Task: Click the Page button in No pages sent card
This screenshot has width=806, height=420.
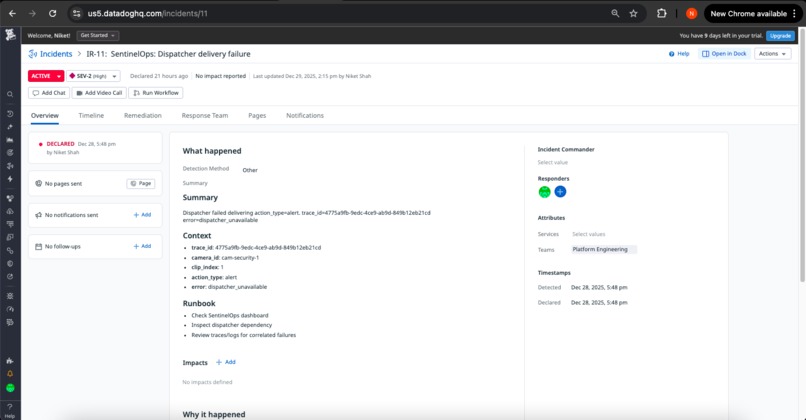Action: [141, 184]
